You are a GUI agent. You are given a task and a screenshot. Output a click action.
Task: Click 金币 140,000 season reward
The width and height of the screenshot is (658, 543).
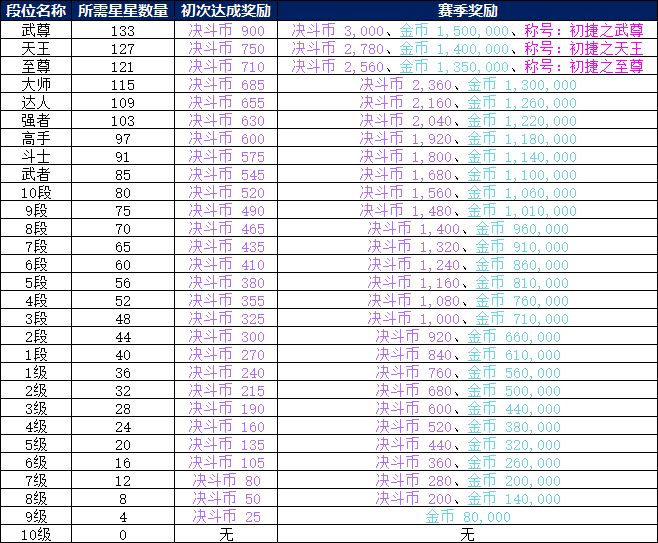[x=514, y=499]
